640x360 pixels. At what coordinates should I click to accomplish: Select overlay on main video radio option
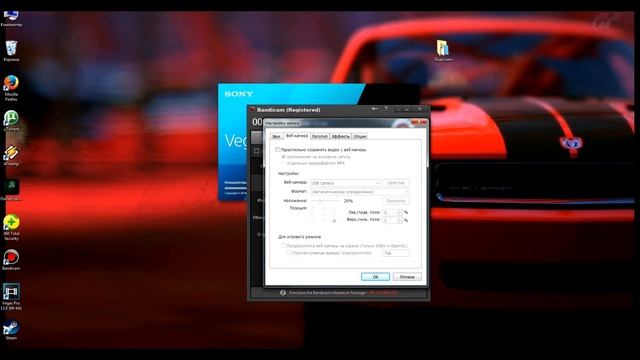click(x=283, y=157)
